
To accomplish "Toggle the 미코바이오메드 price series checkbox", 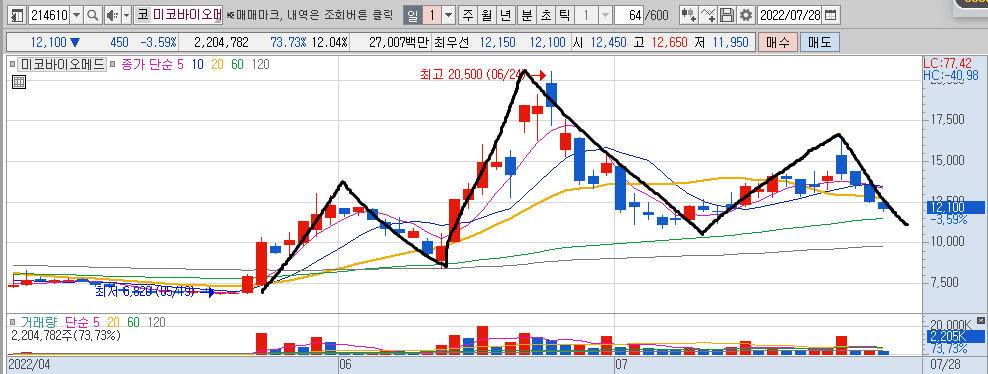I will click(x=13, y=64).
